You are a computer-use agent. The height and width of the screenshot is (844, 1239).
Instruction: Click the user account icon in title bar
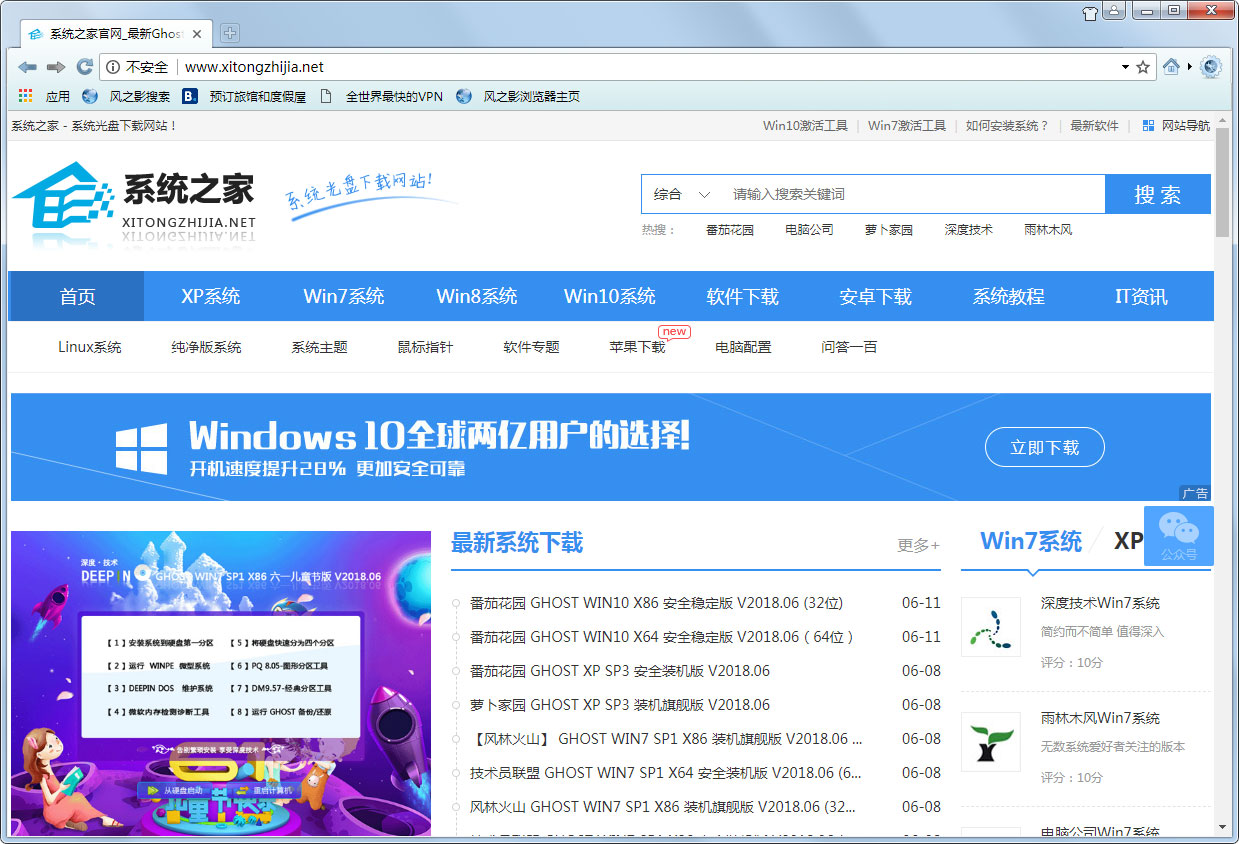coord(1114,12)
